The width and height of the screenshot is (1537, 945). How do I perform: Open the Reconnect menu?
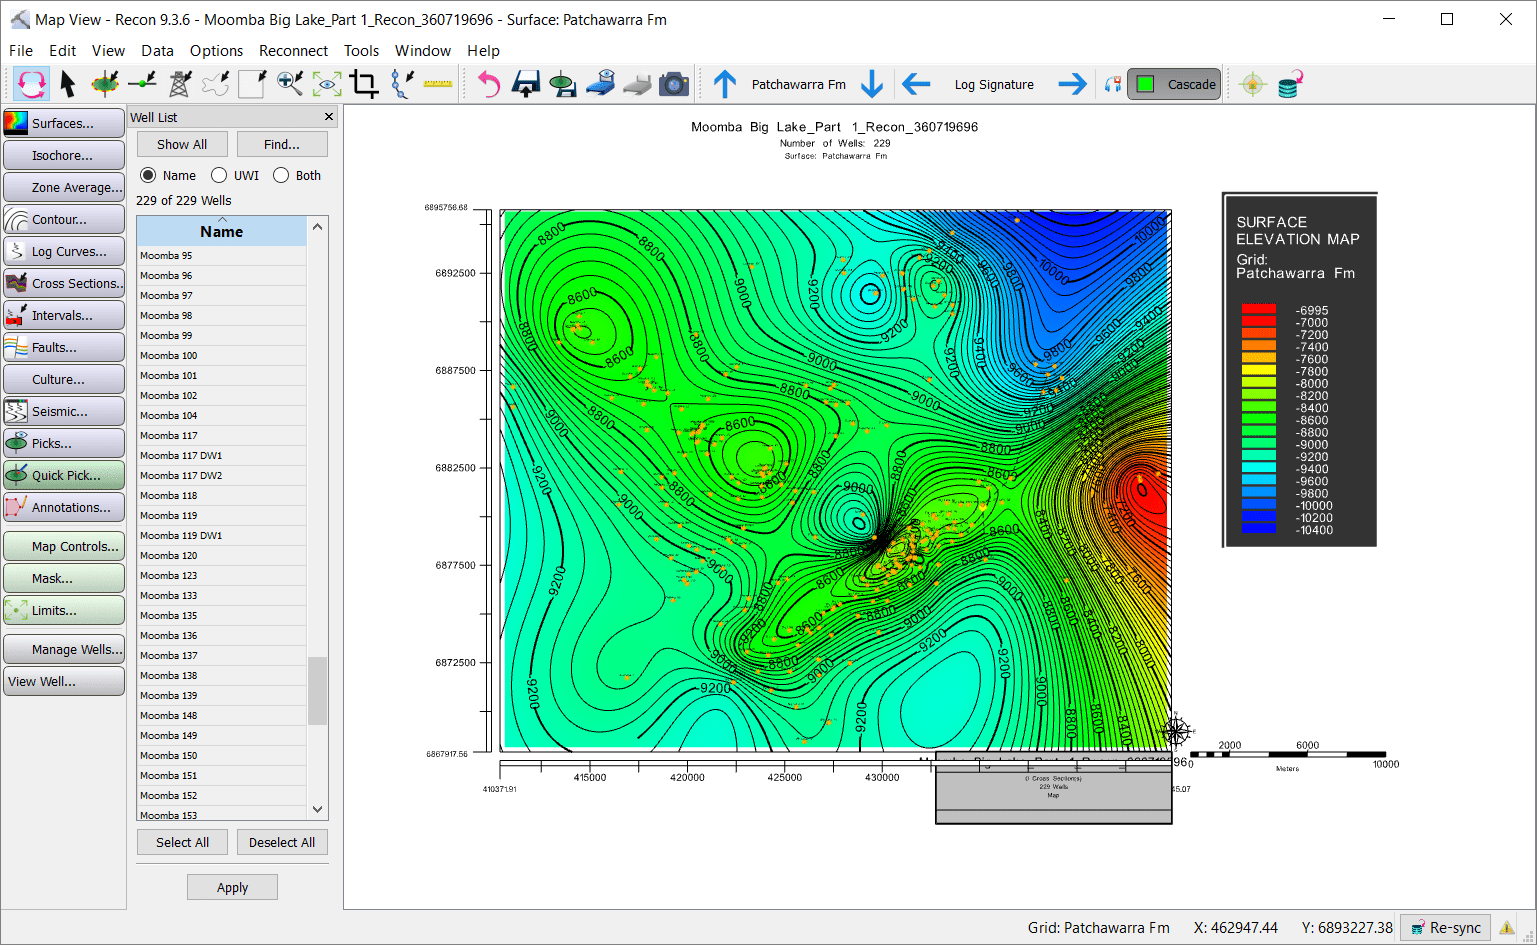[293, 51]
